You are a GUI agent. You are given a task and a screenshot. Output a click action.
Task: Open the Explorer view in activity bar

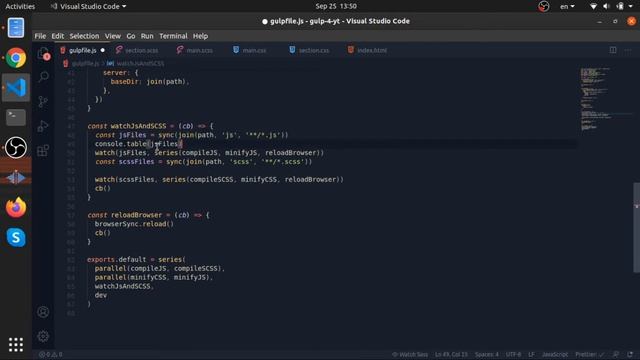point(44,53)
